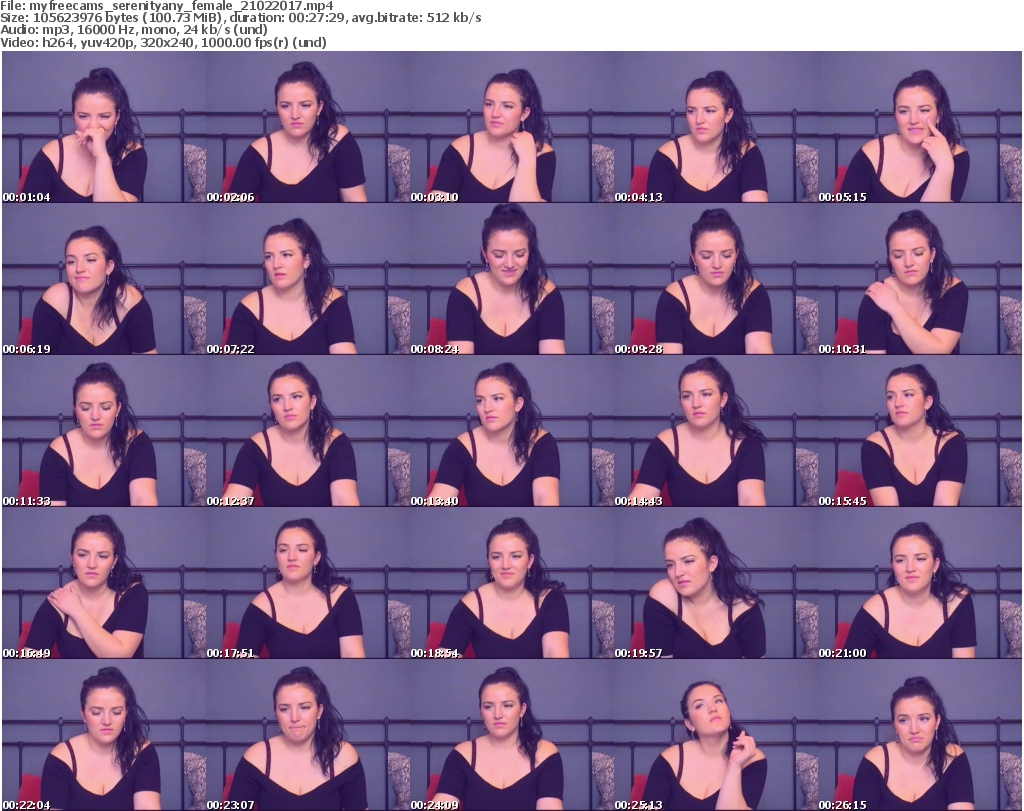The height and width of the screenshot is (811, 1024).
Task: Pick the frame stamped 00:12:37
Action: click(308, 431)
